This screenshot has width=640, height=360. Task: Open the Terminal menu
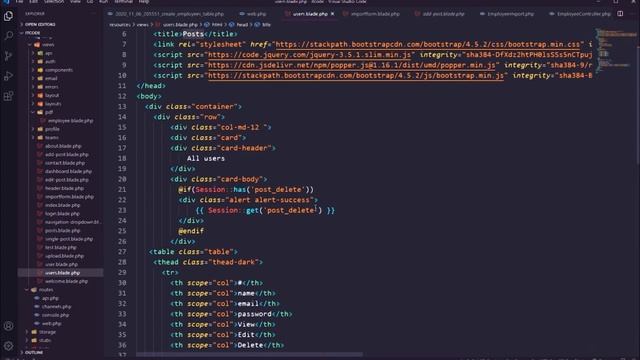[123, 2]
